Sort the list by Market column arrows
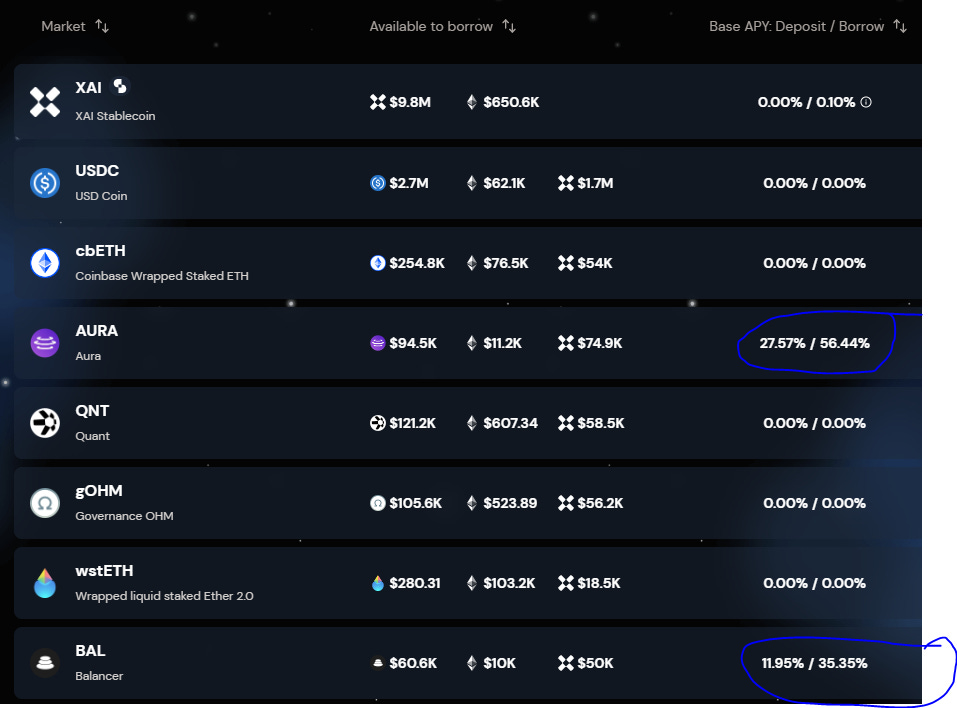 click(102, 26)
